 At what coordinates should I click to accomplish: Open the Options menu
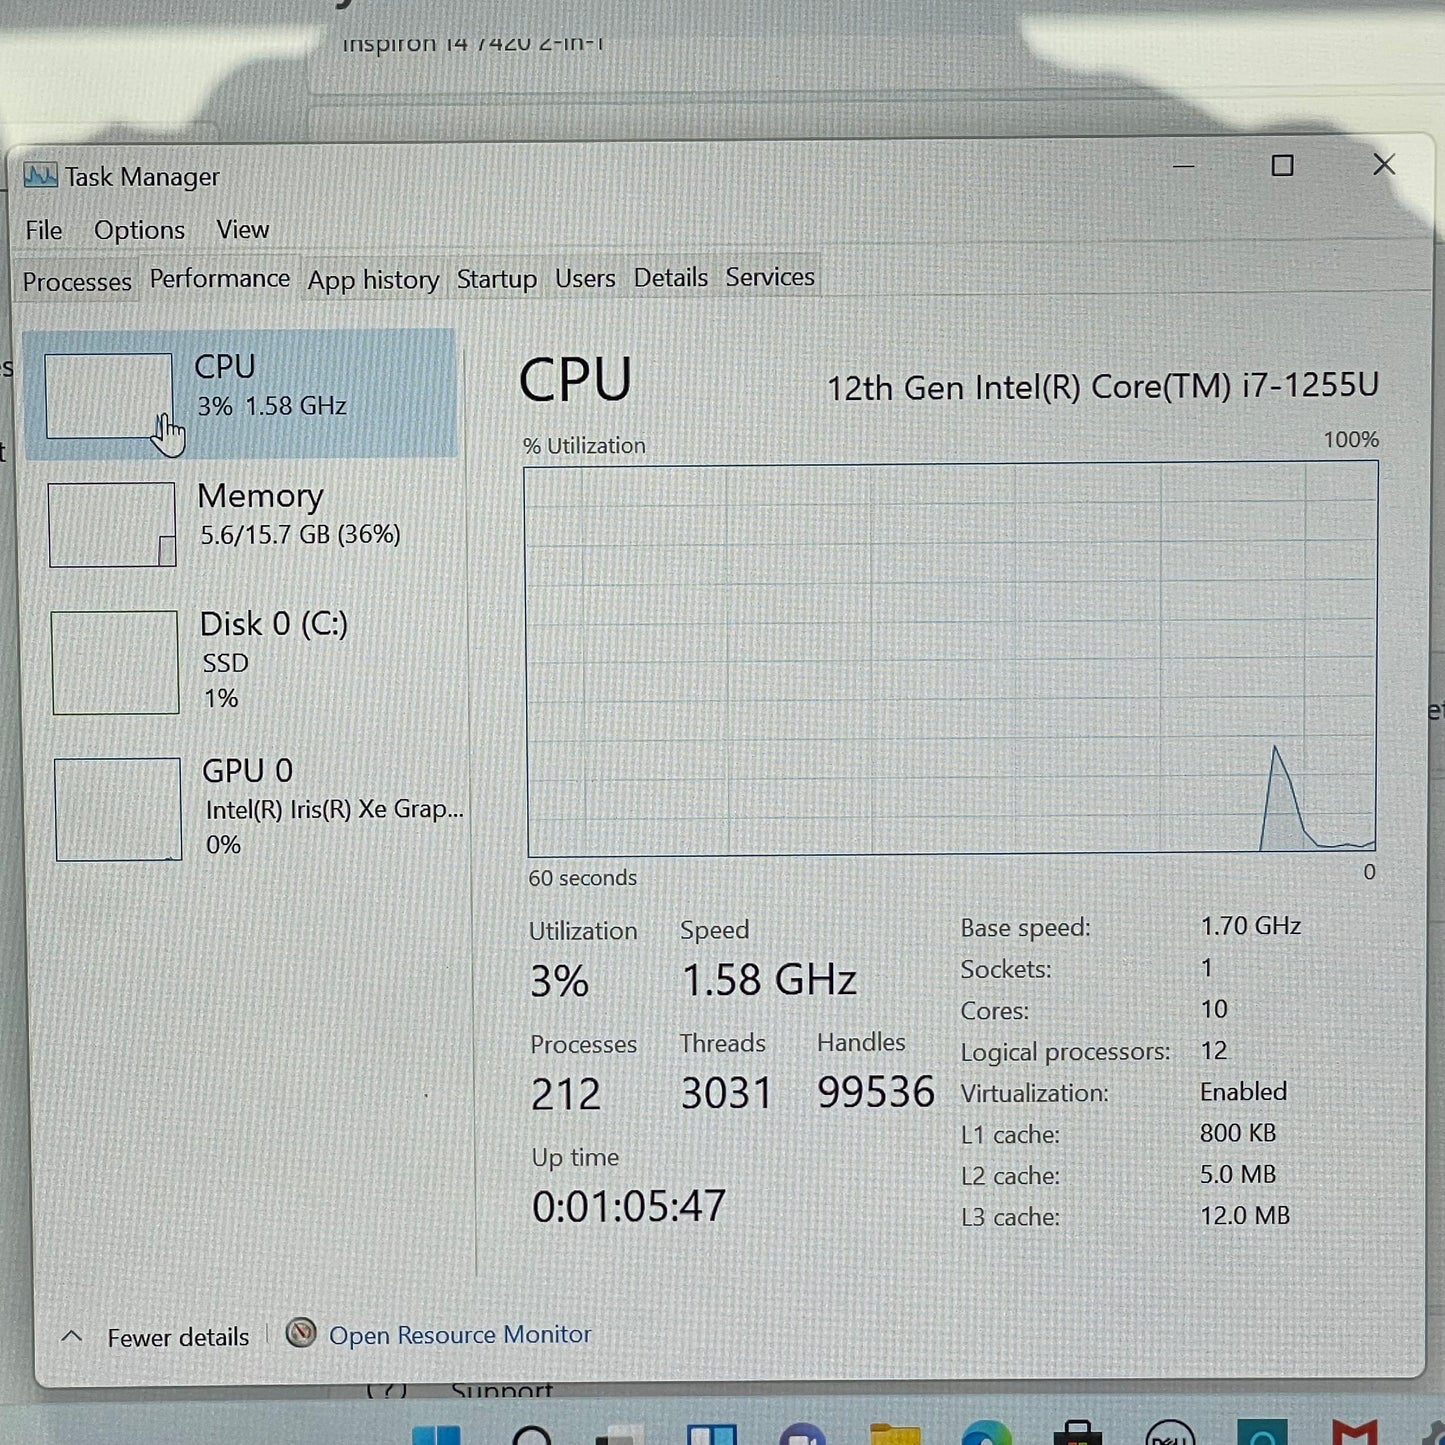[139, 230]
